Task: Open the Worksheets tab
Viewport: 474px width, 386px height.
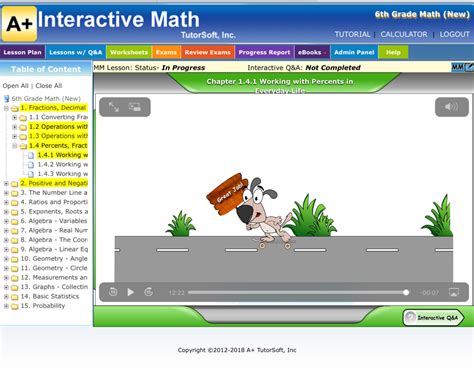Action: point(129,52)
